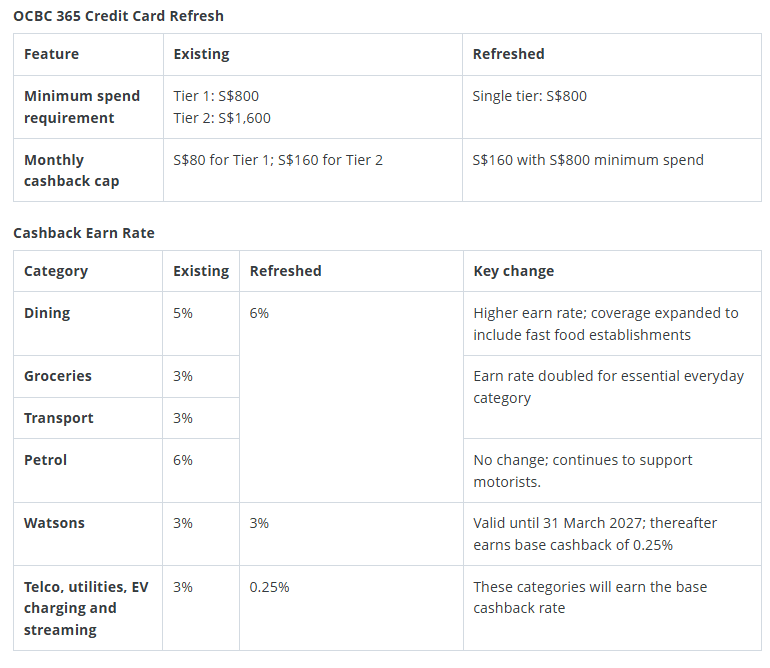Click the 'Transport' row label
Viewport: 770px width, 668px height.
[58, 418]
